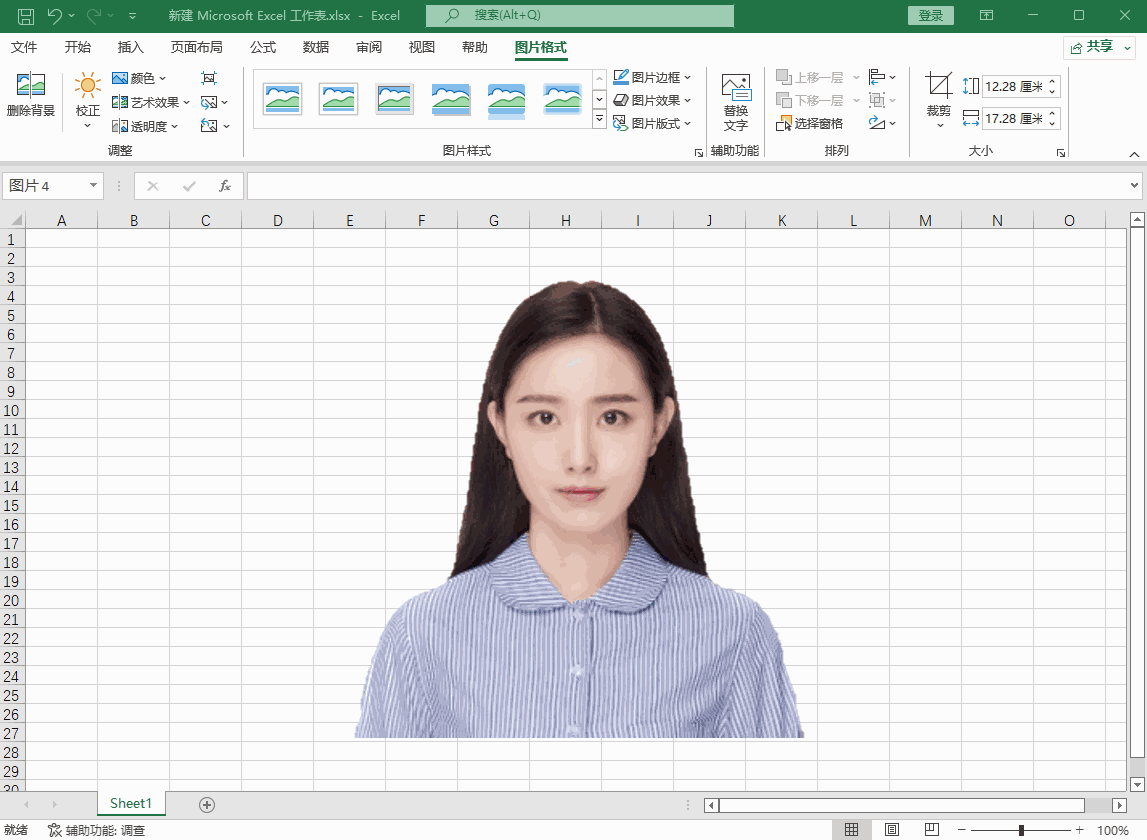Decrease picture width with the down stepper

click(1053, 124)
